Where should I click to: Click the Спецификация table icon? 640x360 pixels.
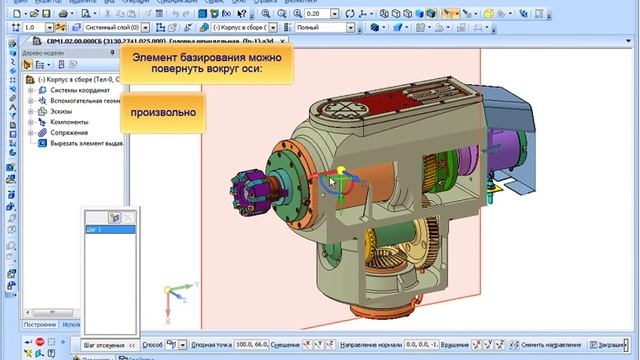click(x=159, y=13)
